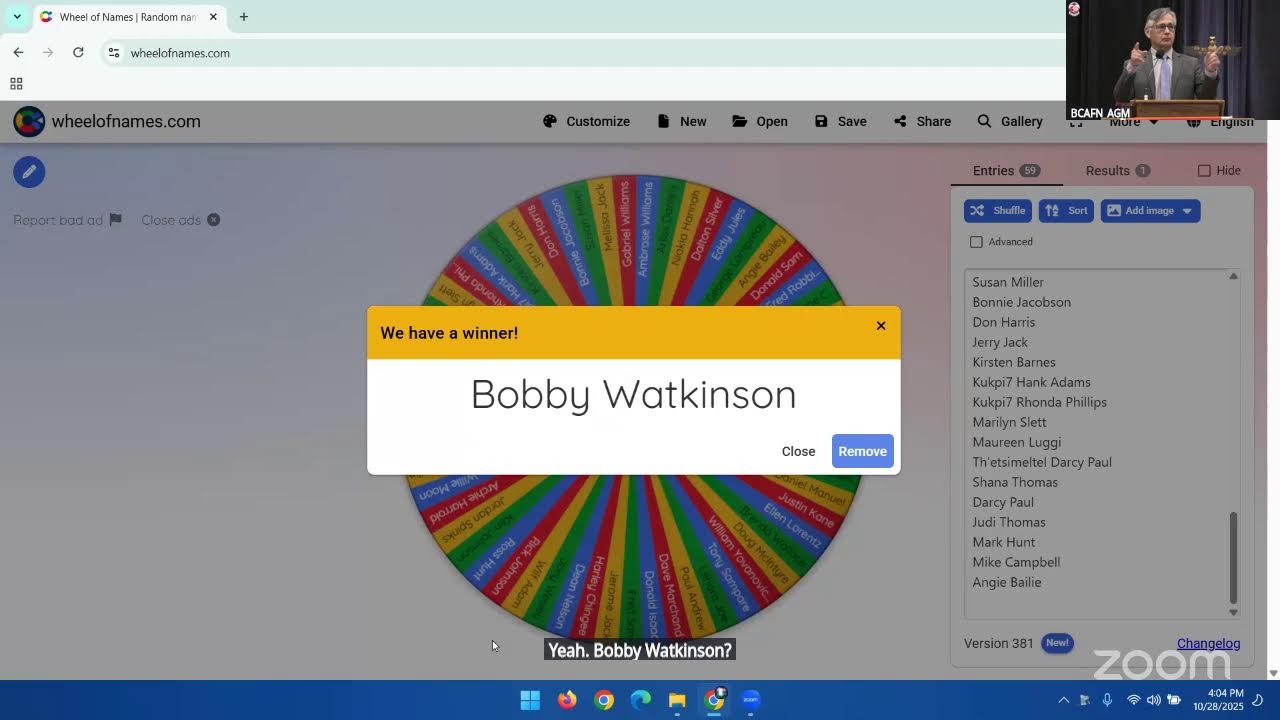1280x720 pixels.
Task: Click the entry Kukpi7 Hank Adams
Action: click(1031, 382)
